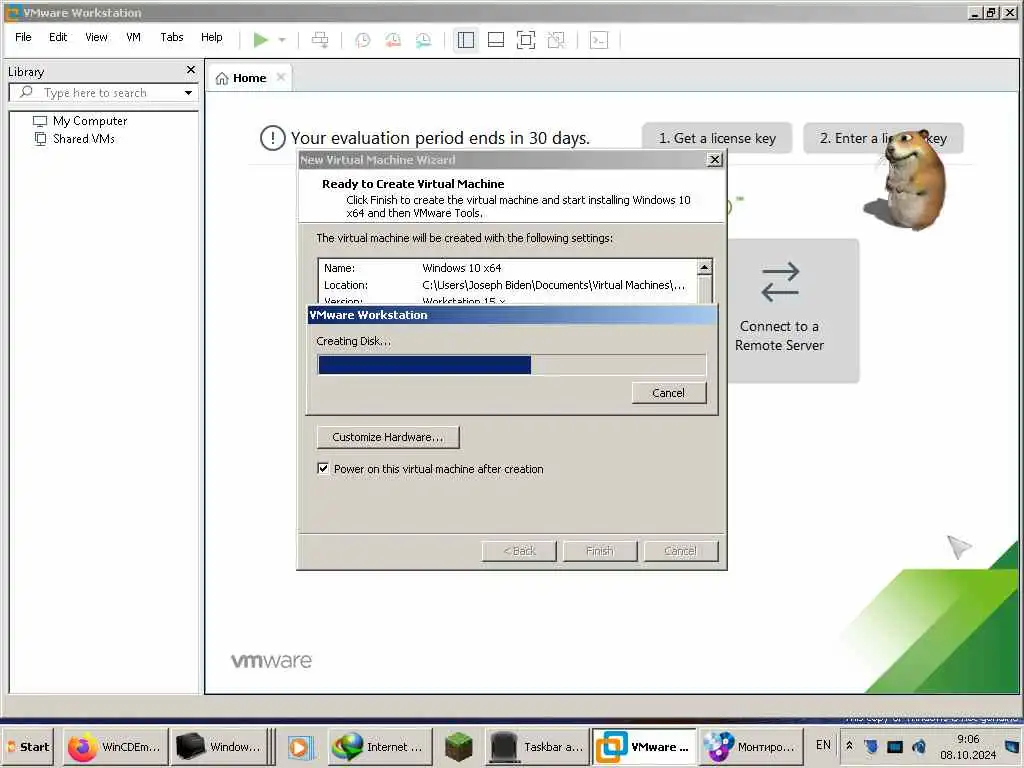This screenshot has height=768, width=1024.
Task: Expand the hidden tray icons arrow
Action: (x=850, y=745)
